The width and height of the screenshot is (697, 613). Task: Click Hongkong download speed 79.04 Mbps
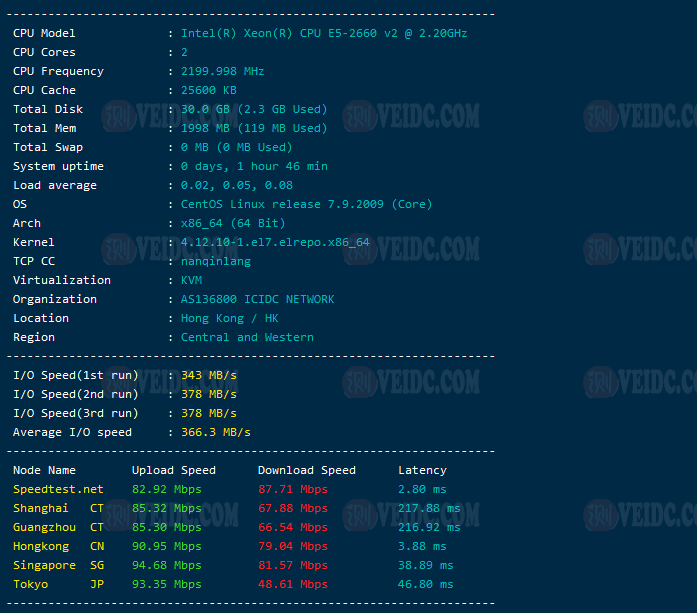click(x=292, y=546)
